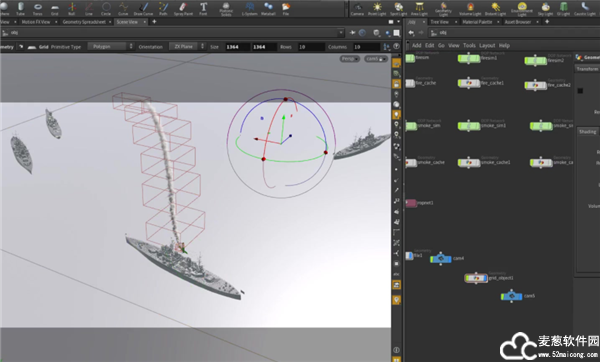600x362 pixels.
Task: Create a Distant Light from the shelf
Action: 495,8
